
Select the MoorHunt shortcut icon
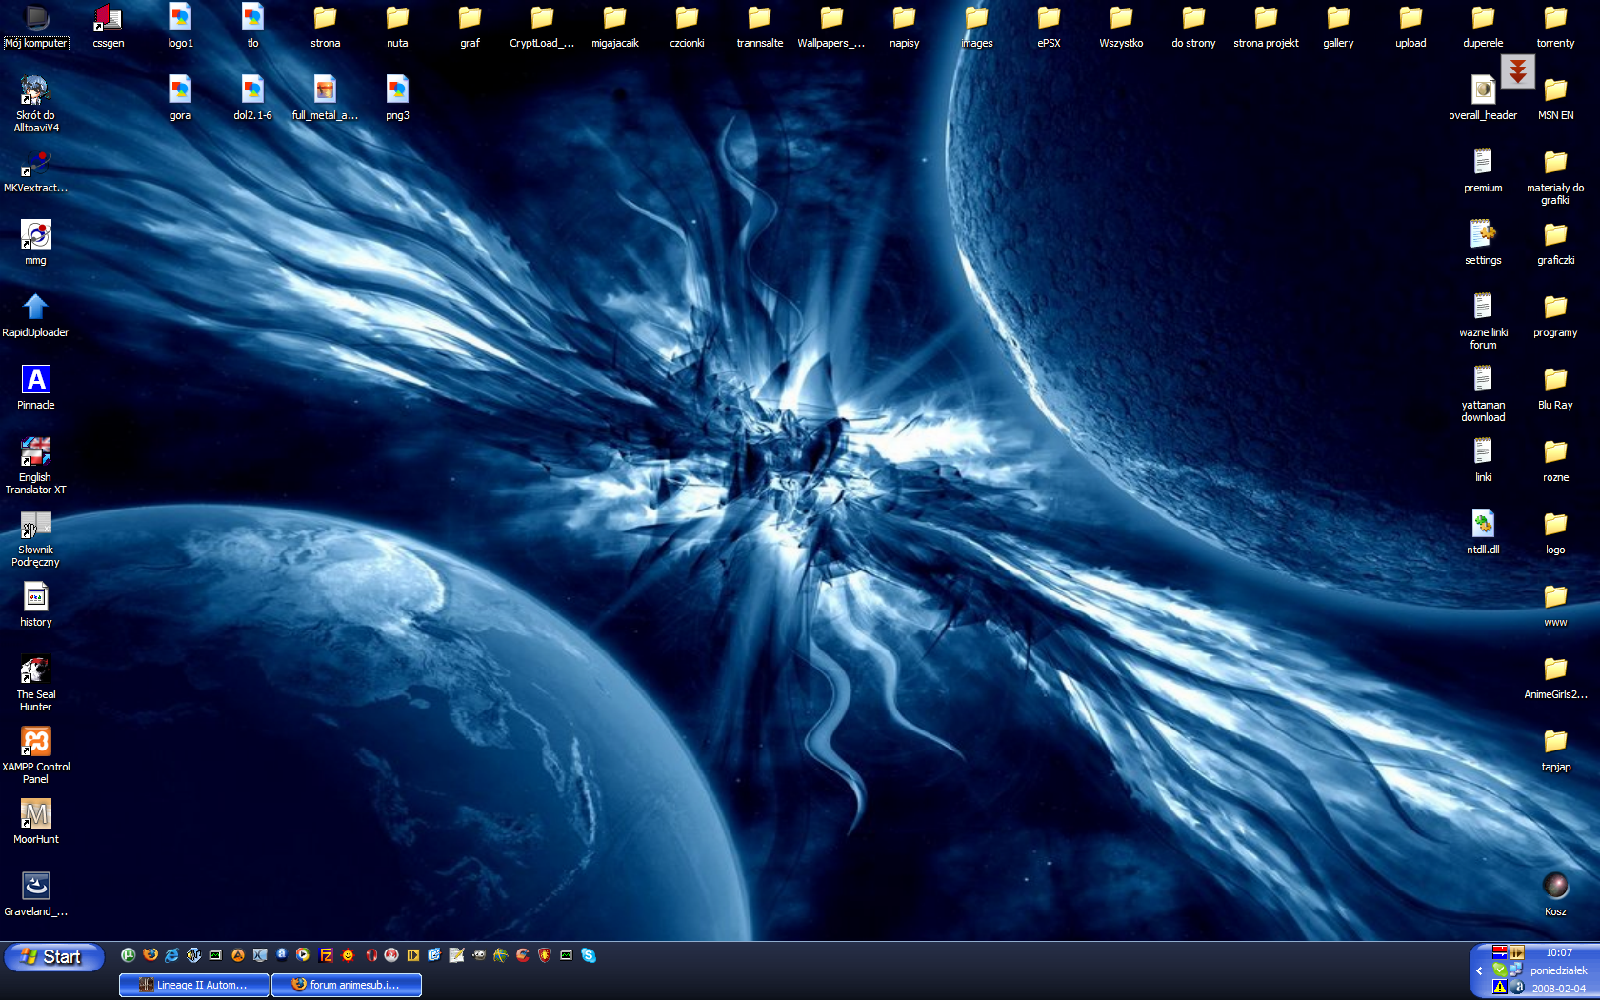[36, 822]
